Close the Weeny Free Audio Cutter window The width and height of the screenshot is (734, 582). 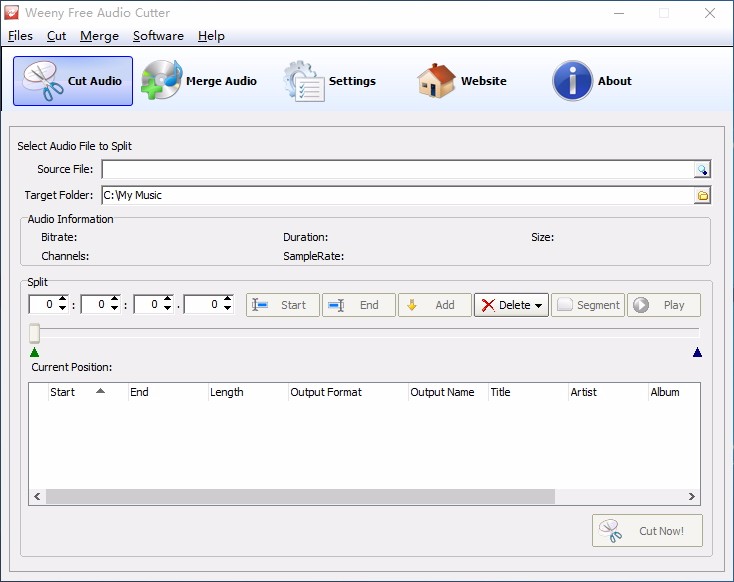[x=710, y=13]
